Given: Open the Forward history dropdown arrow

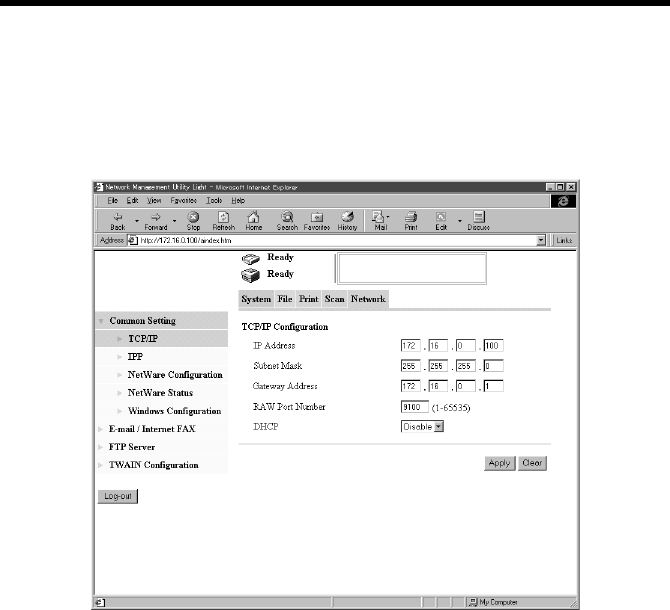Looking at the screenshot, I should pyautogui.click(x=174, y=221).
